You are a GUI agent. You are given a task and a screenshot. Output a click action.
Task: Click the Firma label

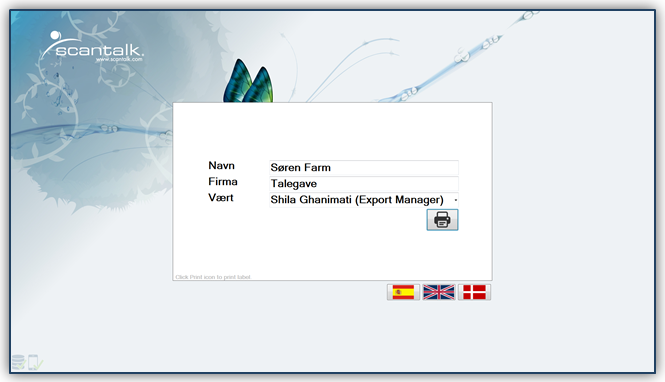point(223,181)
